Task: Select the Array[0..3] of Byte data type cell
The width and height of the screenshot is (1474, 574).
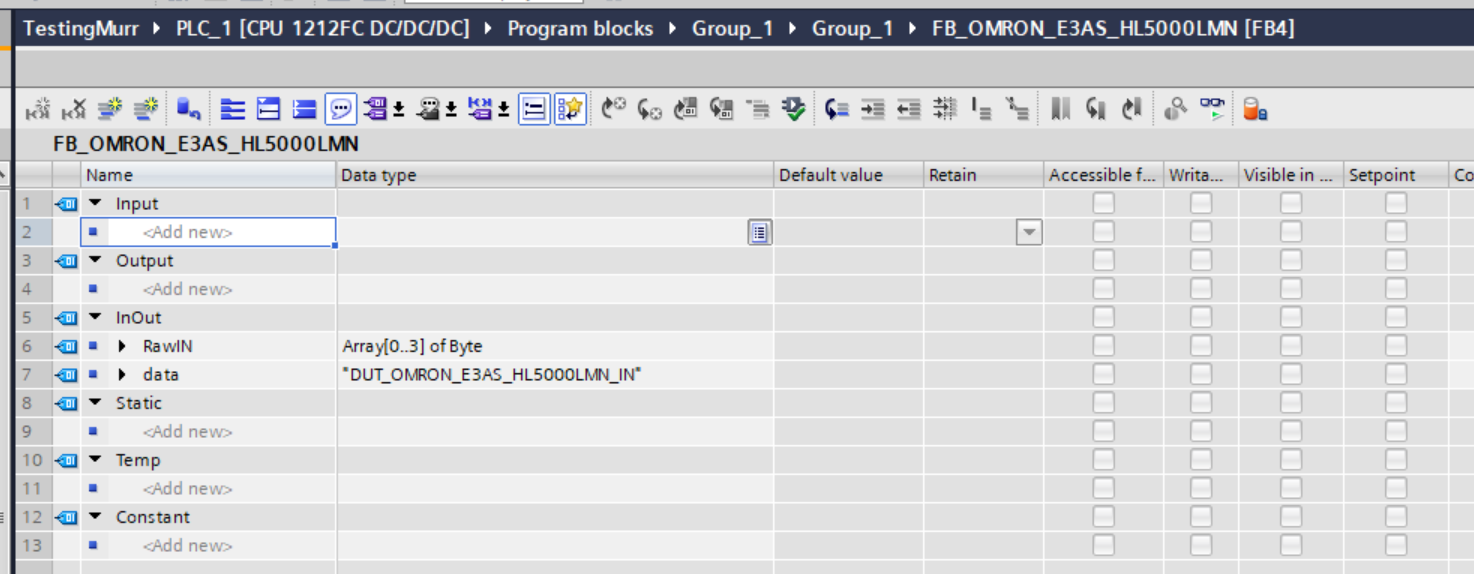Action: (555, 346)
